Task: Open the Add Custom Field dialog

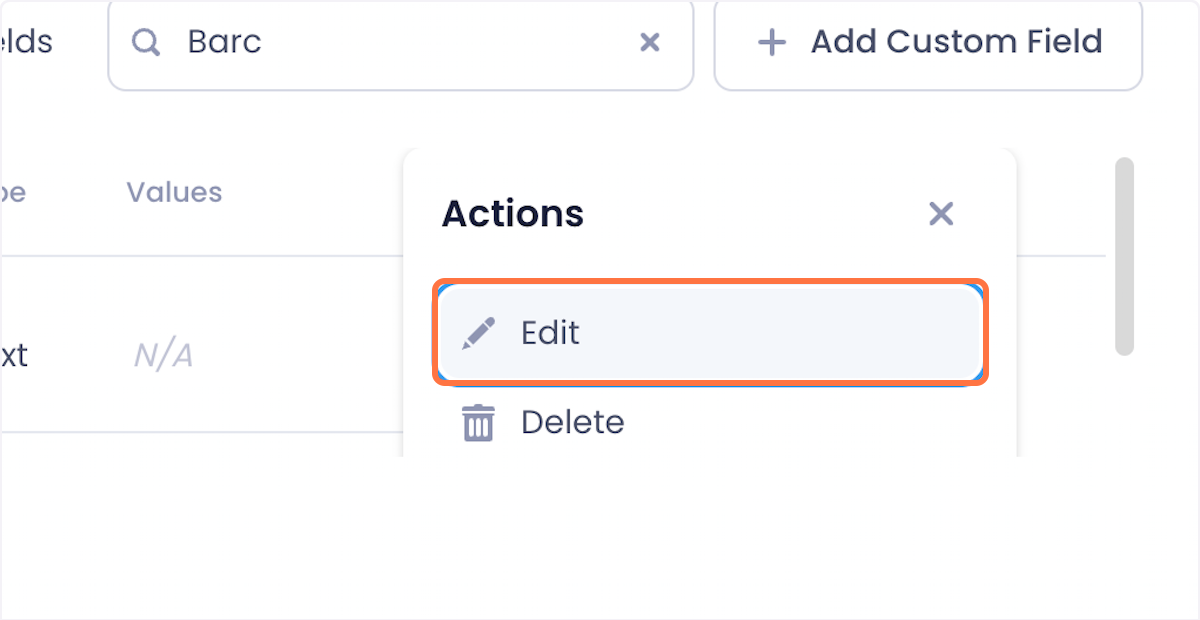Action: click(x=928, y=42)
